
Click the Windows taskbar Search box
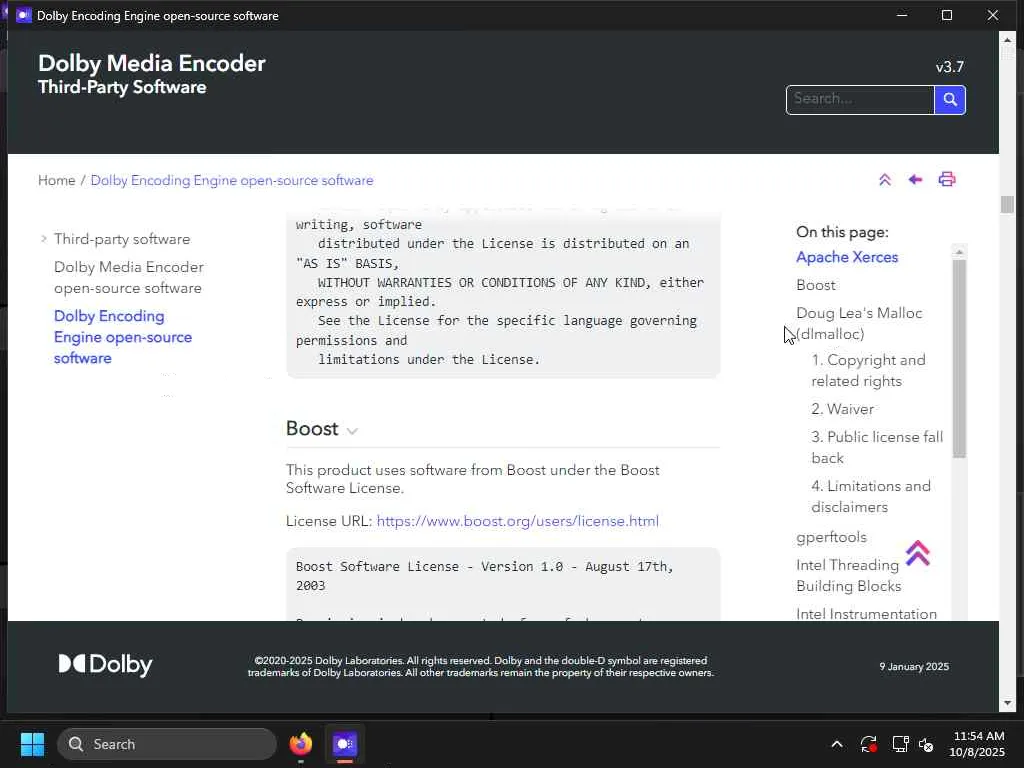coord(167,744)
